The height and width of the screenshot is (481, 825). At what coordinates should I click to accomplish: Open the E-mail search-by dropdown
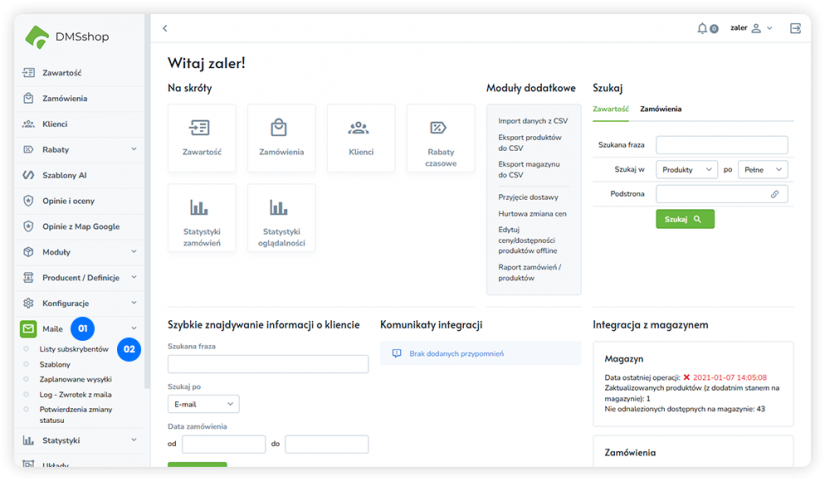click(x=203, y=404)
